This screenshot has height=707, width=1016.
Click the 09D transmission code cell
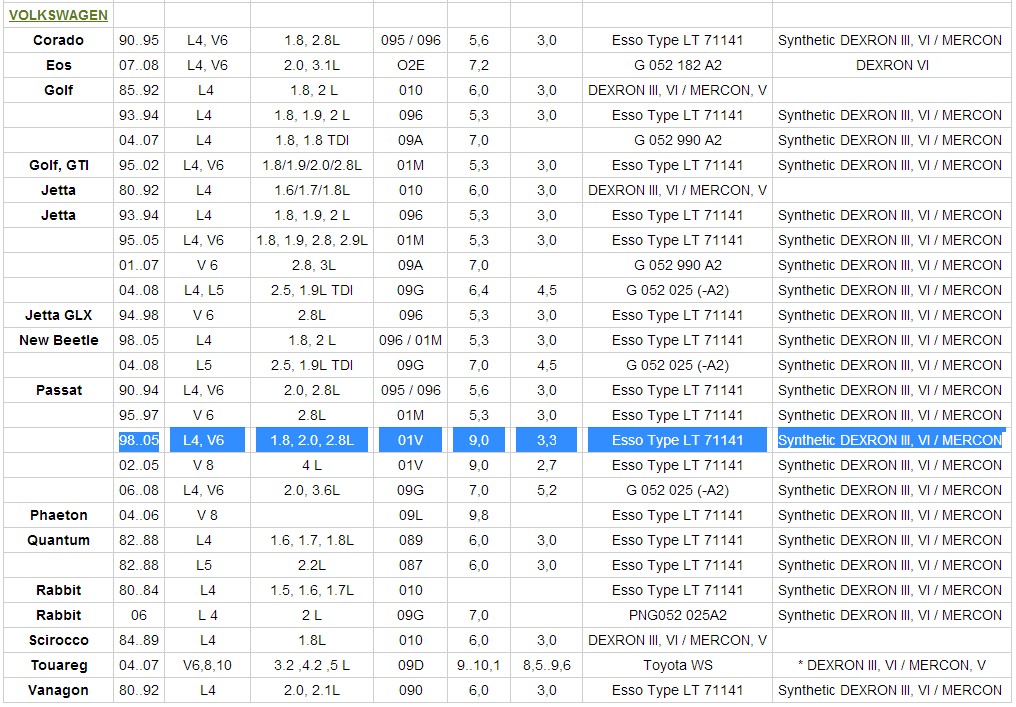pyautogui.click(x=410, y=666)
